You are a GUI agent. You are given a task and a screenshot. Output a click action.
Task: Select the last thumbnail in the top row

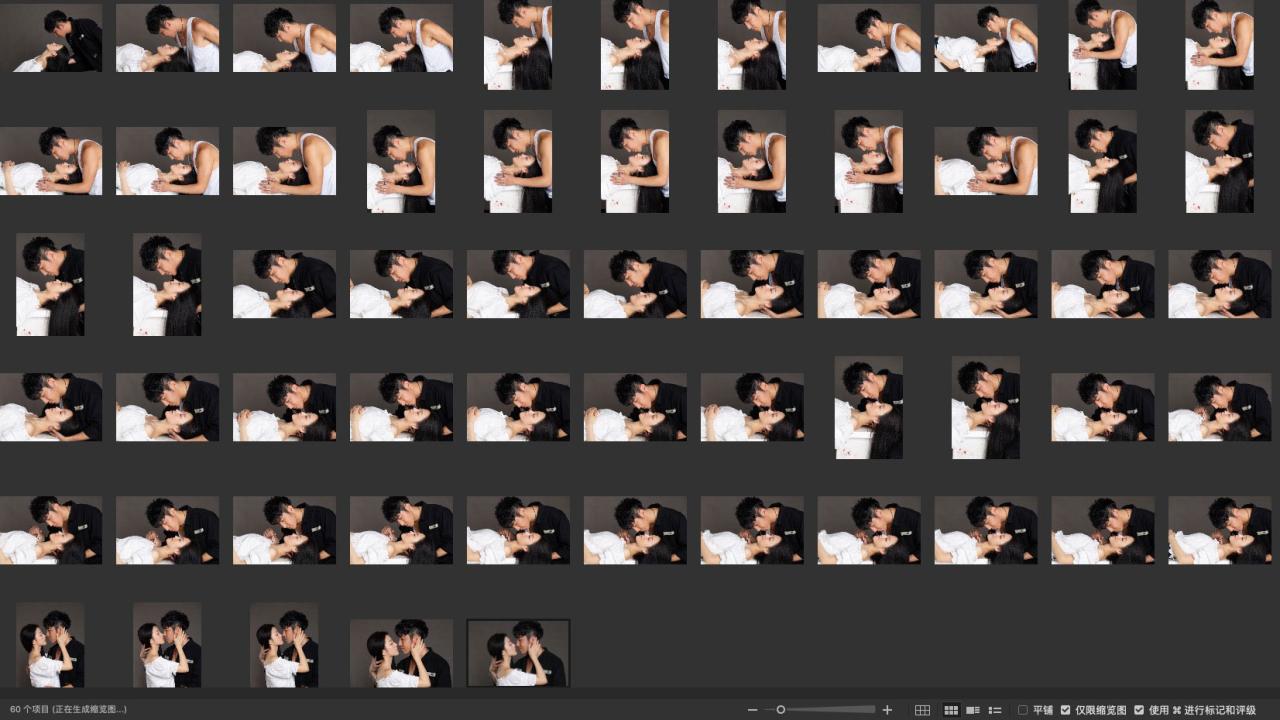point(1219,44)
